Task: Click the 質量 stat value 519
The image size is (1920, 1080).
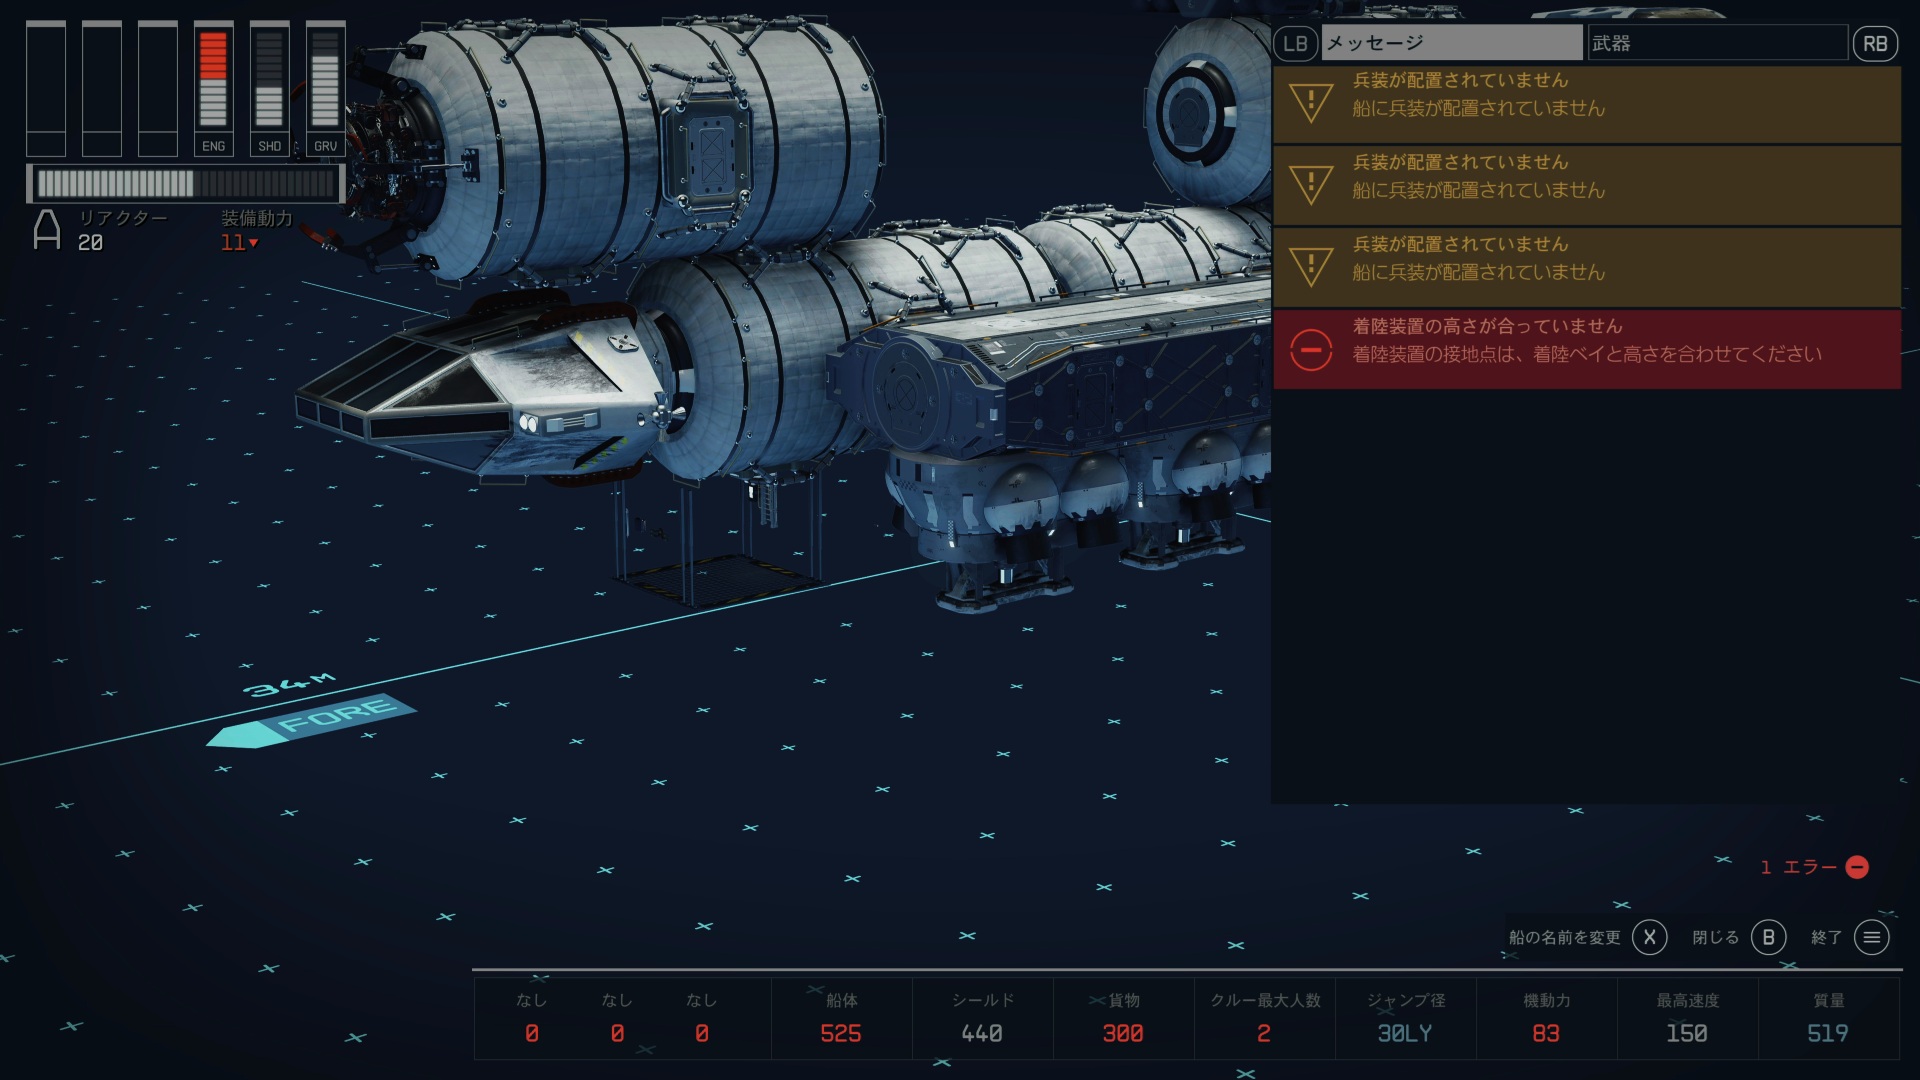Action: [x=1828, y=1033]
